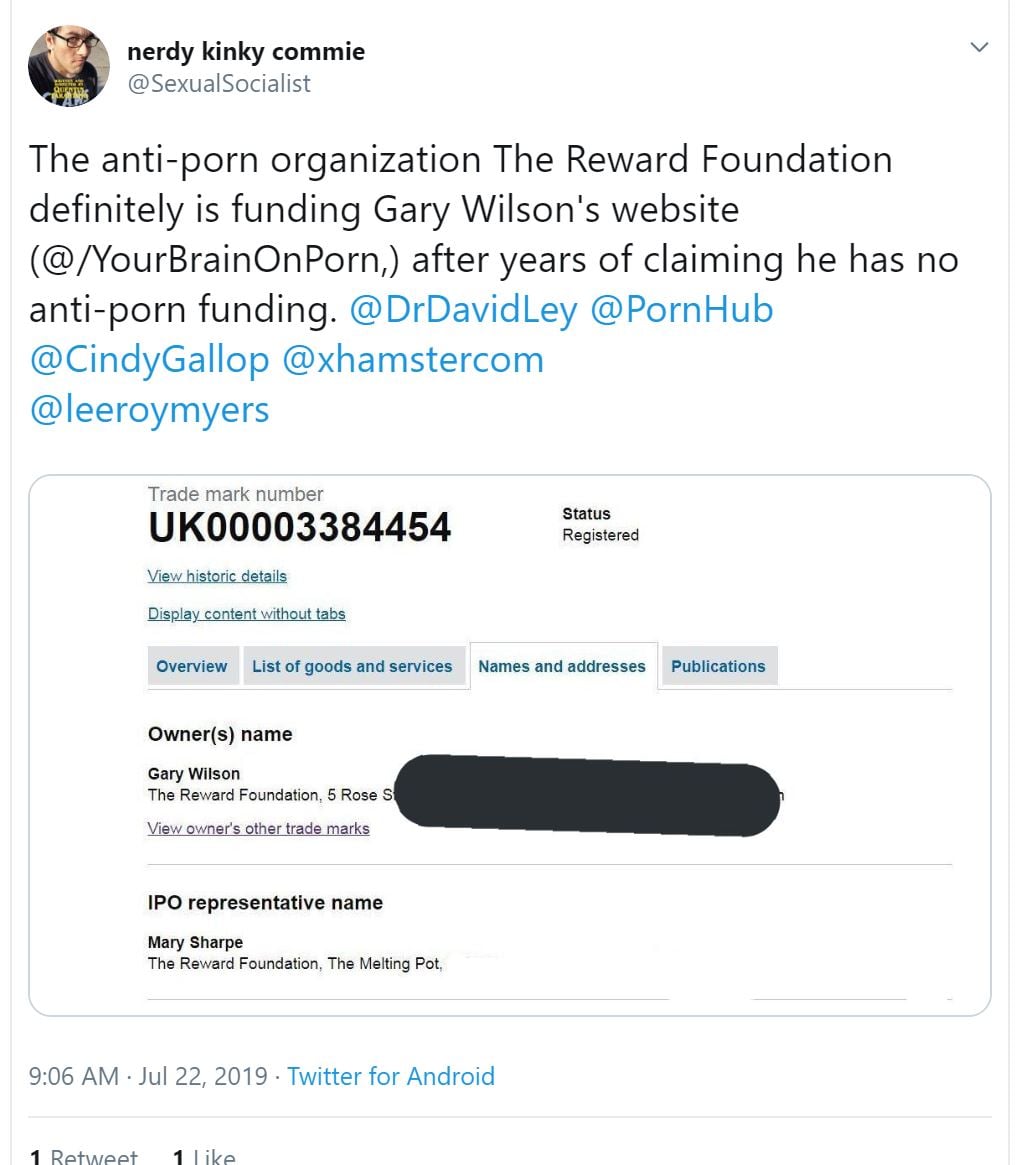1020x1165 pixels.
Task: Open the @leeroymyers mention
Action: (149, 410)
